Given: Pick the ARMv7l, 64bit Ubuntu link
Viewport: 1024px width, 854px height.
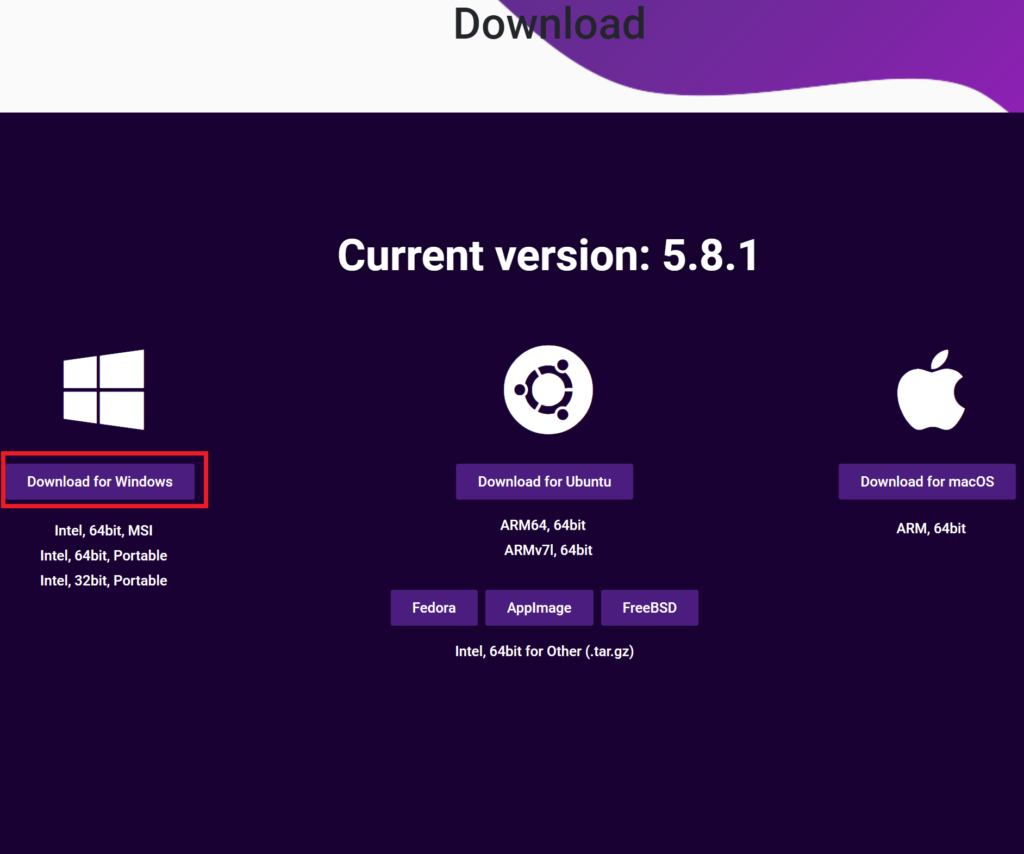Looking at the screenshot, I should 548,550.
